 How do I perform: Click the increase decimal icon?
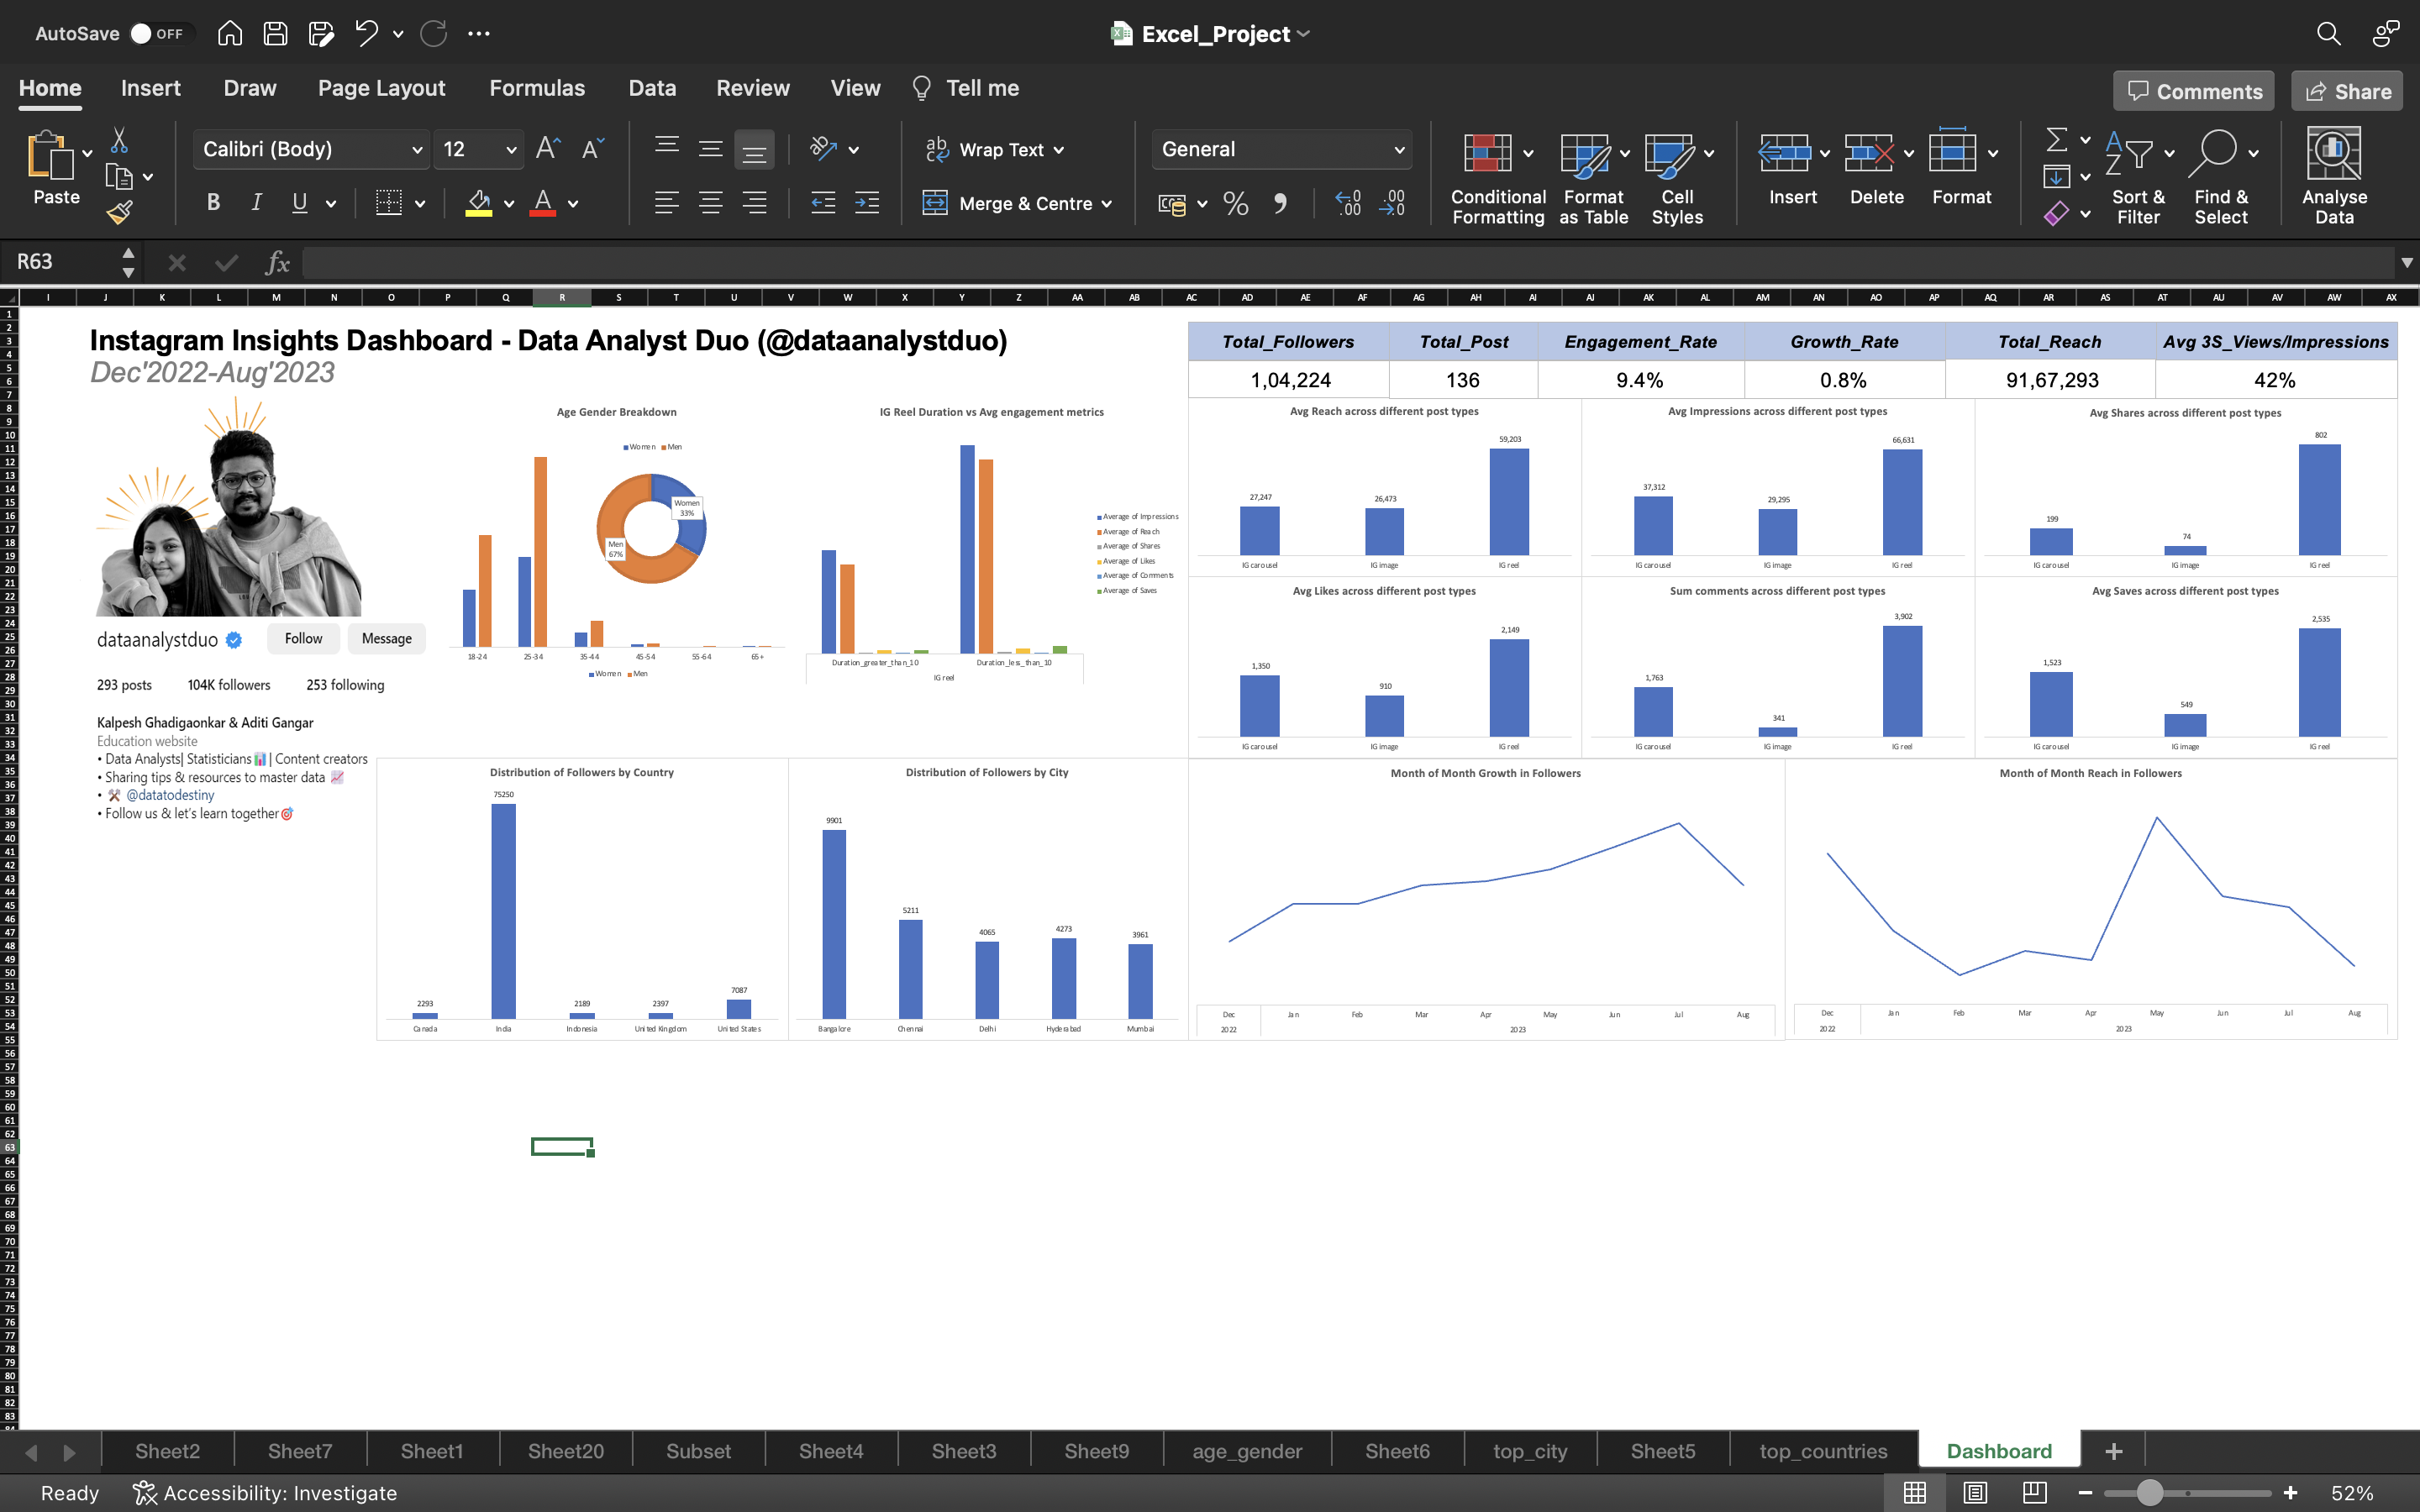(x=1348, y=203)
